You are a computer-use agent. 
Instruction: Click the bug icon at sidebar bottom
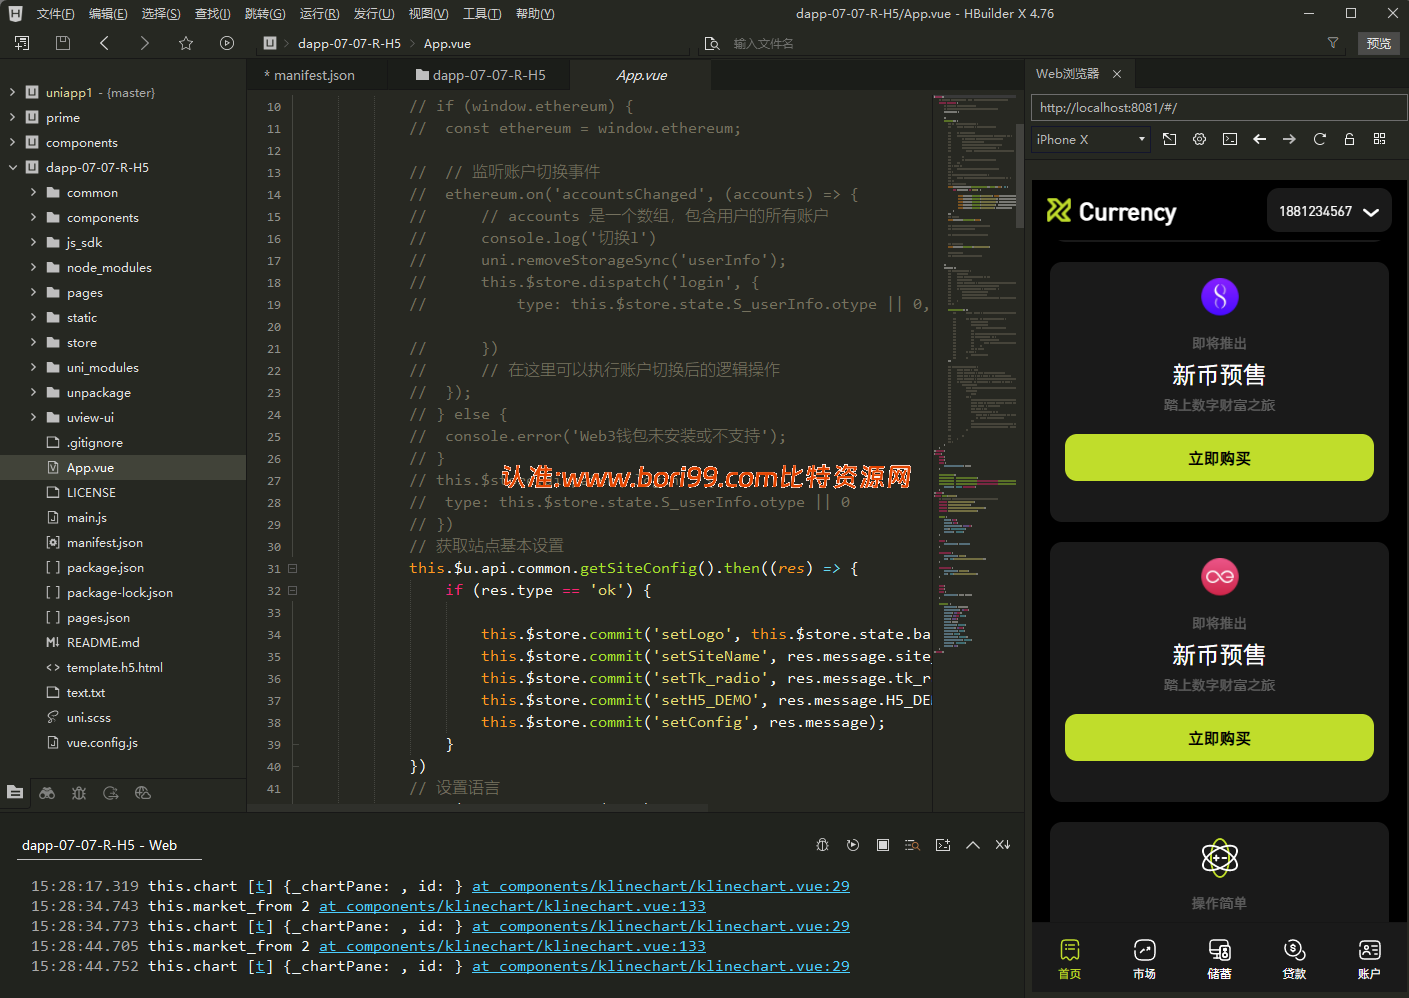(79, 793)
